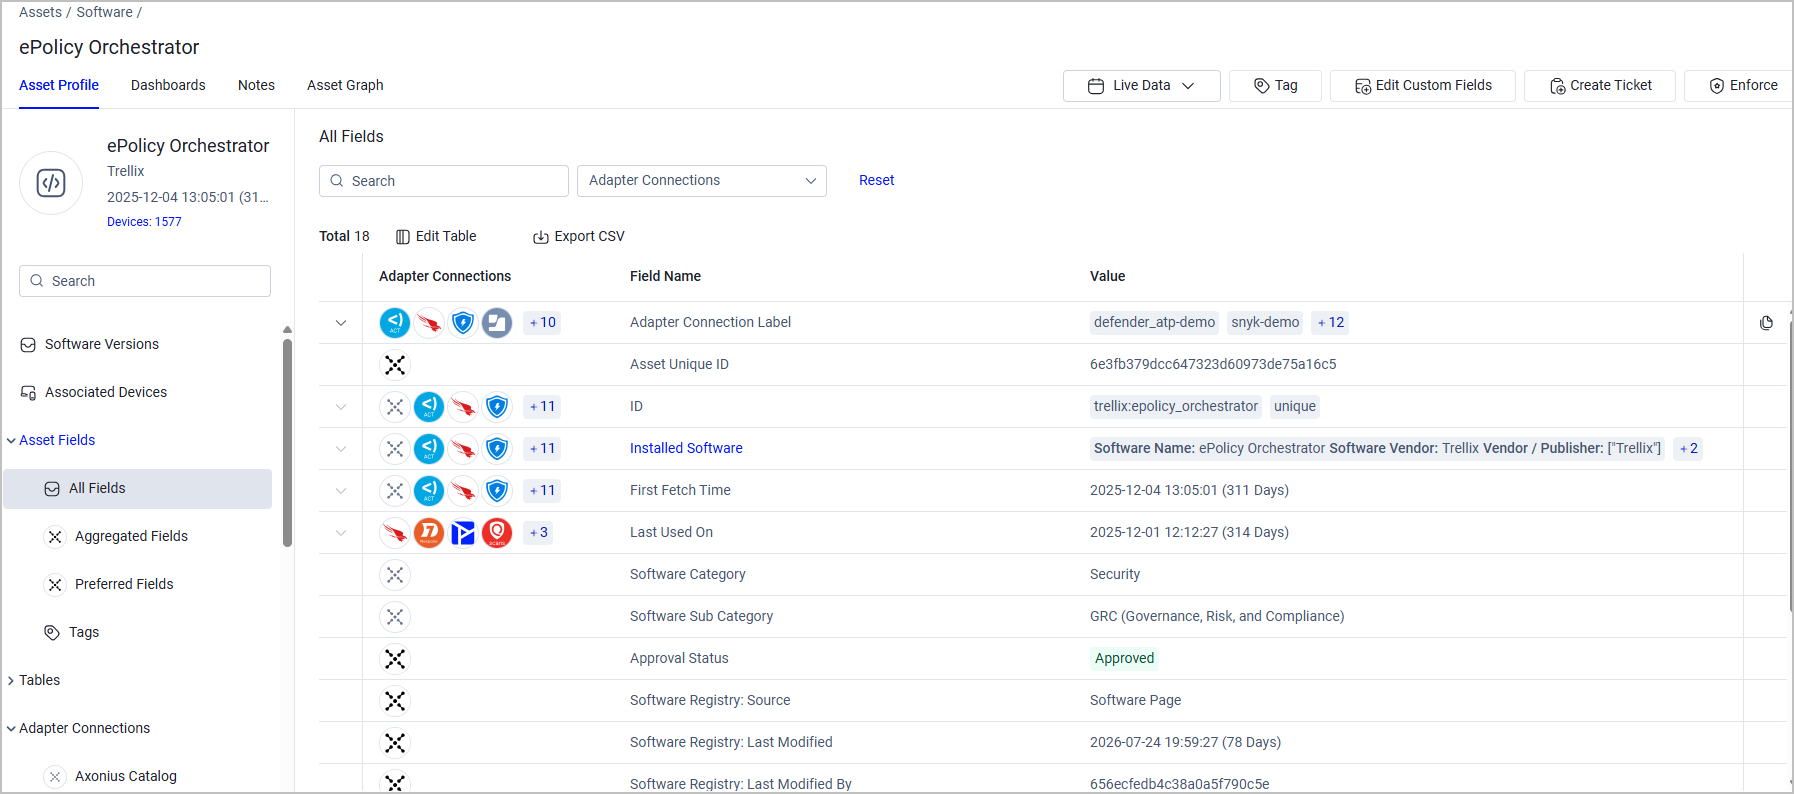
Task: Click the Axonius icon in Software Category row
Action: pos(395,575)
